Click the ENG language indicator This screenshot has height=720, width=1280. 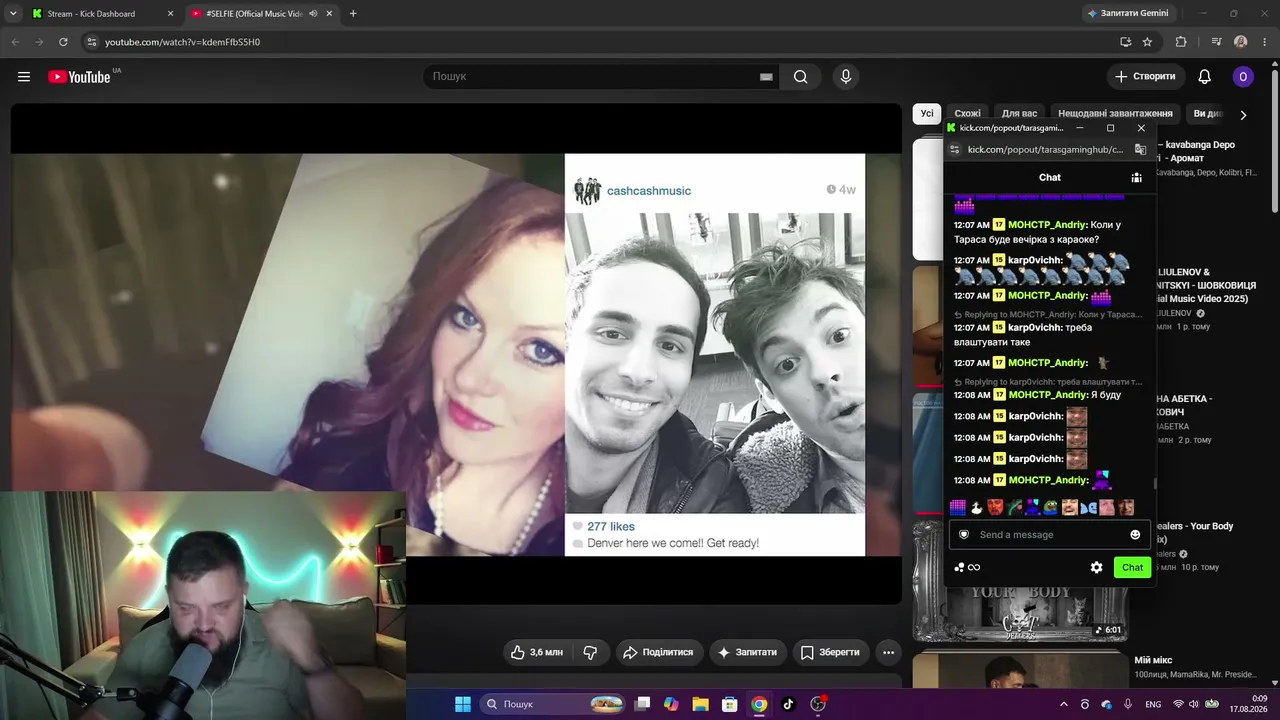(x=1153, y=704)
